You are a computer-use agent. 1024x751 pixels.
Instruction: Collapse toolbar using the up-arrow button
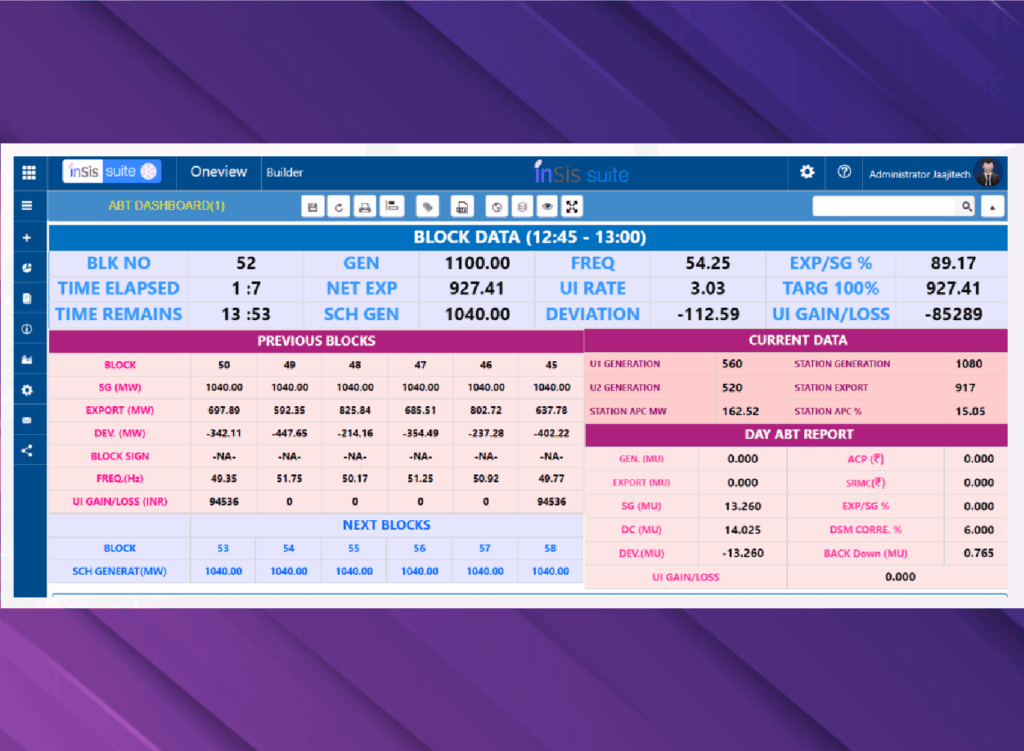click(992, 207)
